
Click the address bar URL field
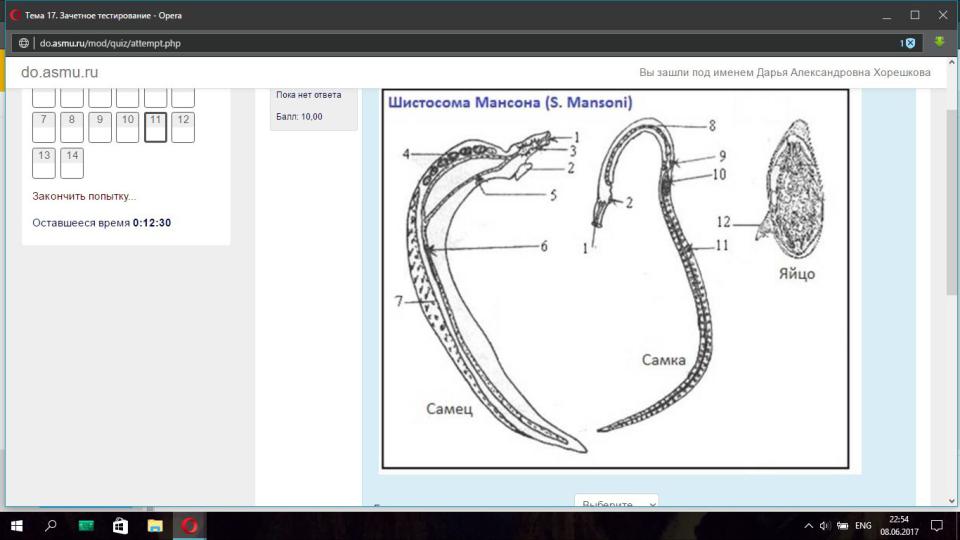465,43
